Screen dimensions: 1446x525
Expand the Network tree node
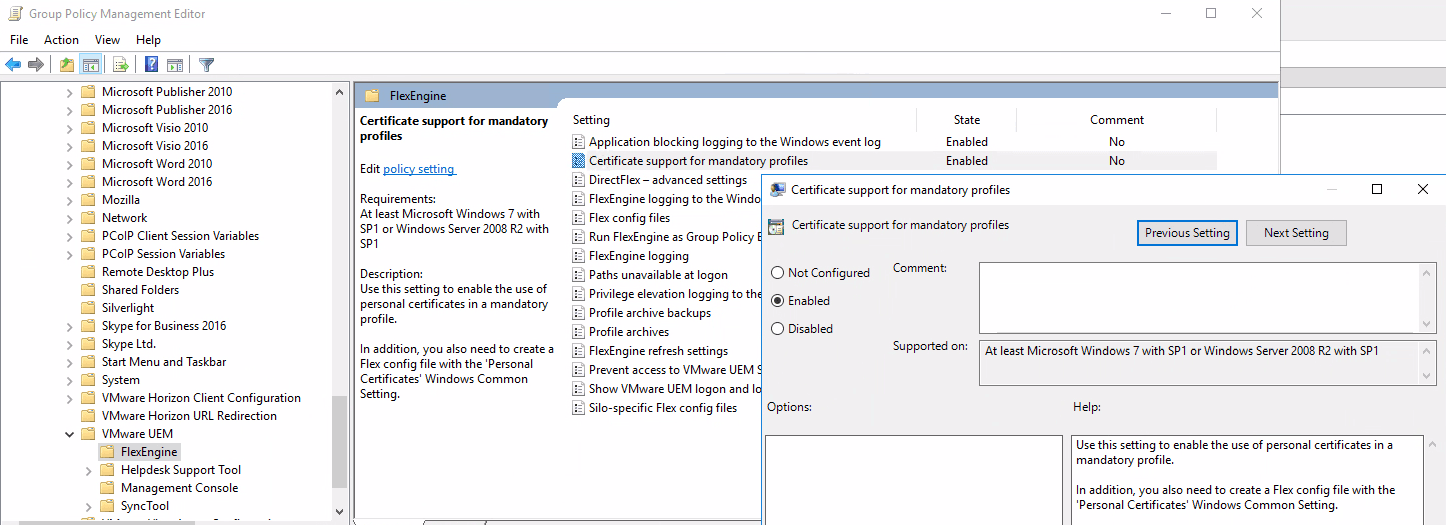(x=69, y=218)
